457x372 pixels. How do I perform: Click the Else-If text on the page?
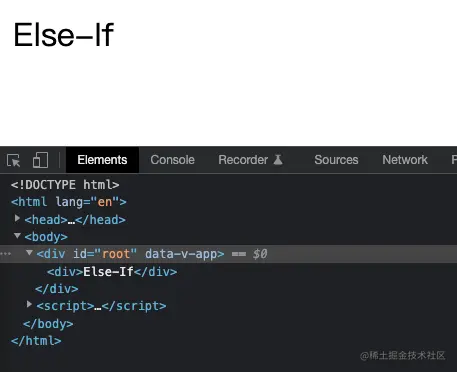64,35
